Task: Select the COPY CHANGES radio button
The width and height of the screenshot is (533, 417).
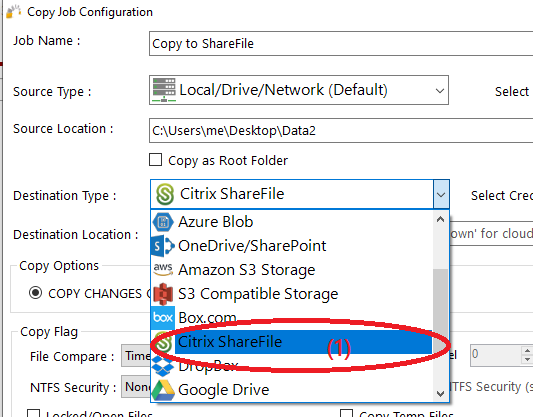Action: [x=35, y=293]
